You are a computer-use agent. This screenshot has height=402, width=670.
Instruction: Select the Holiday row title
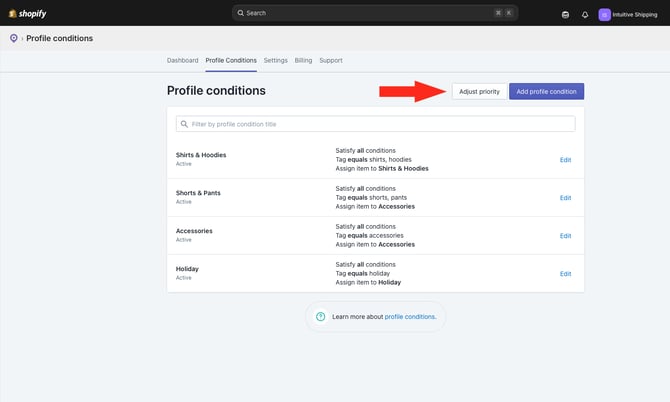(x=187, y=269)
